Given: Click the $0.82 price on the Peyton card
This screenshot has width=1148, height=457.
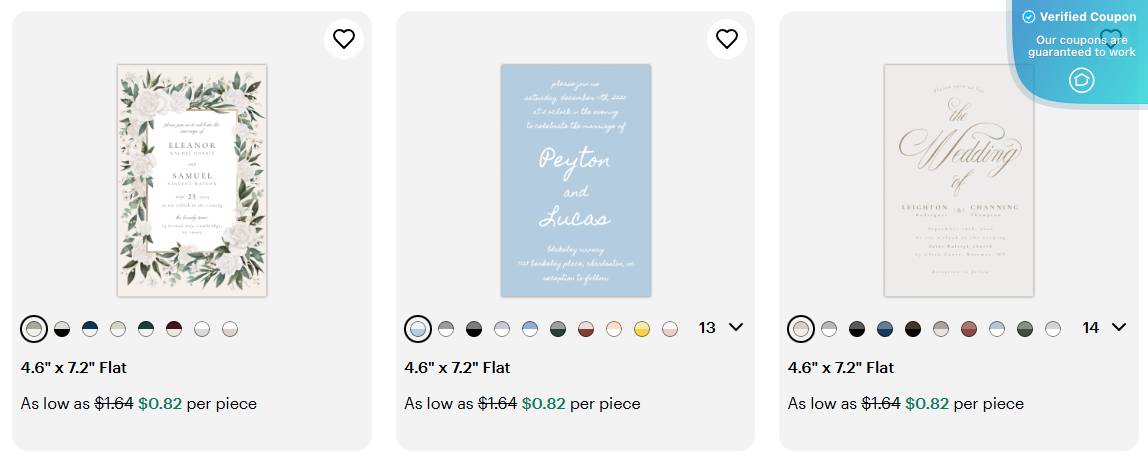Looking at the screenshot, I should 543,404.
